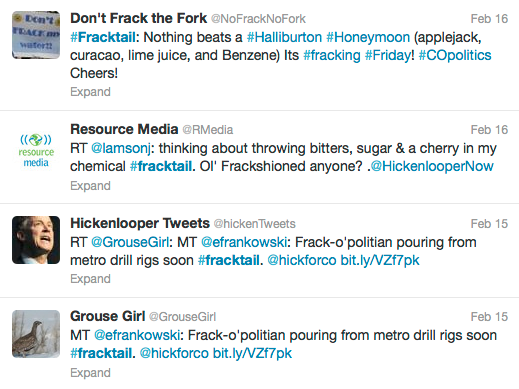Expand the Don't Frack the Fork tweet

point(90,92)
